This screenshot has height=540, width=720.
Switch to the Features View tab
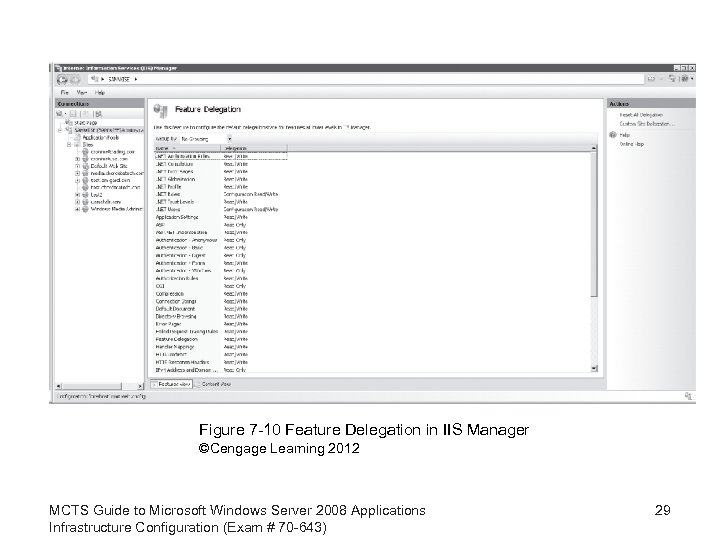171,384
